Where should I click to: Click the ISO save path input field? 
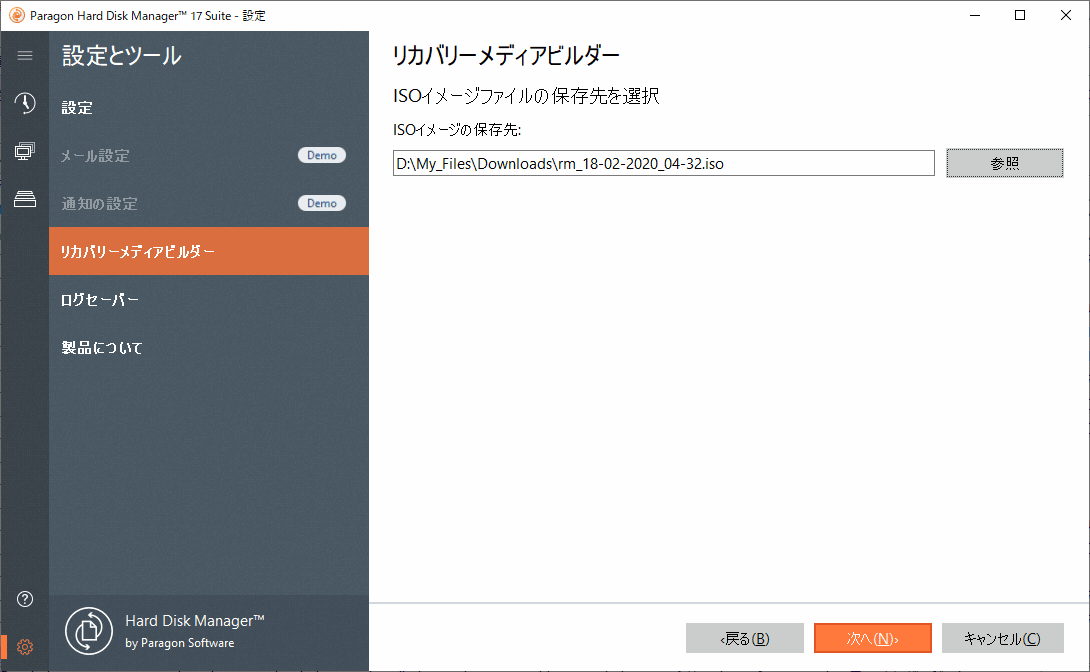pyautogui.click(x=663, y=162)
